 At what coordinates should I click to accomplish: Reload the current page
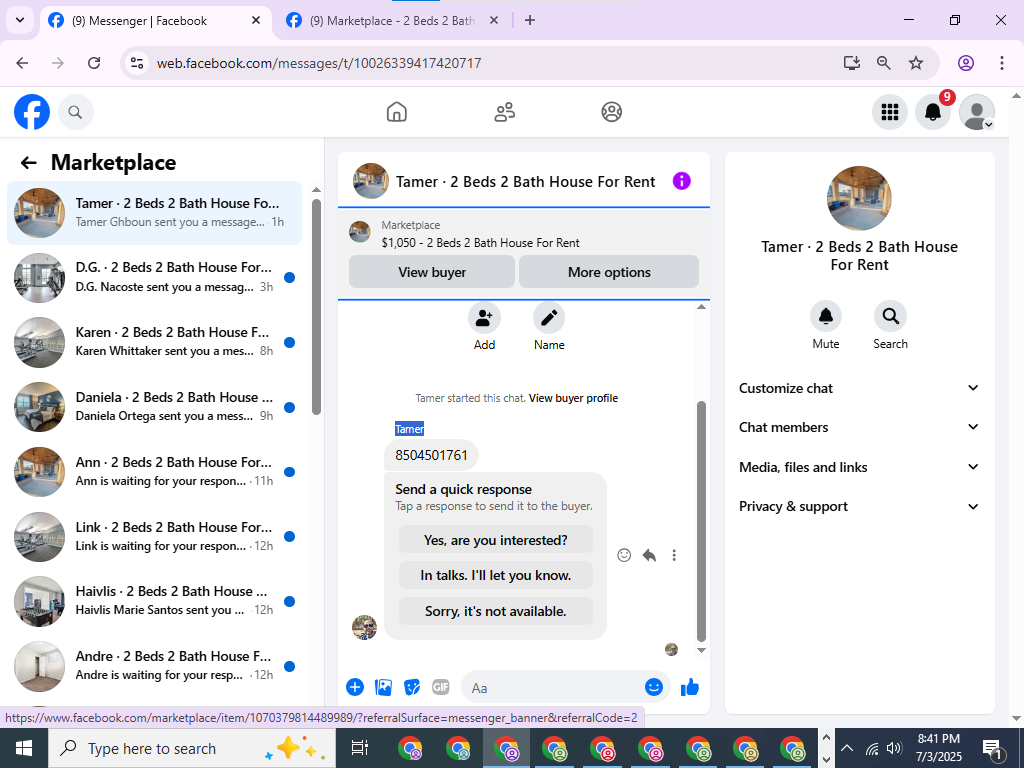click(94, 63)
